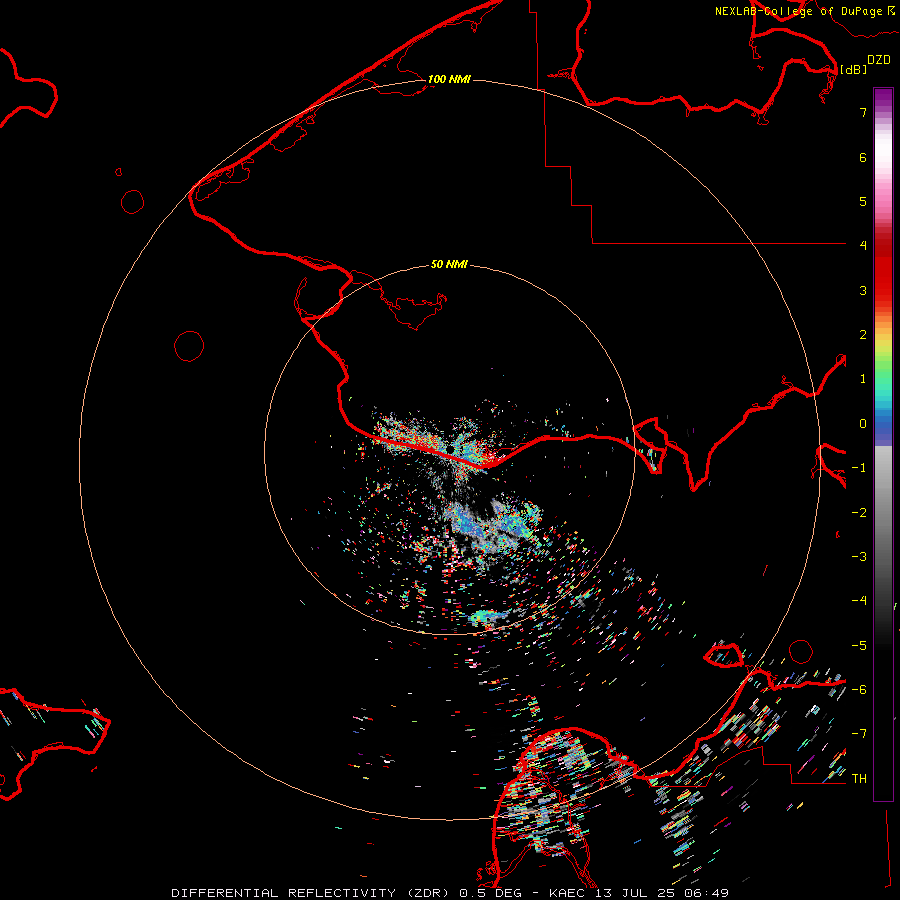The image size is (900, 900).
Task: Click the -2 value on the color scale
Action: [x=859, y=513]
